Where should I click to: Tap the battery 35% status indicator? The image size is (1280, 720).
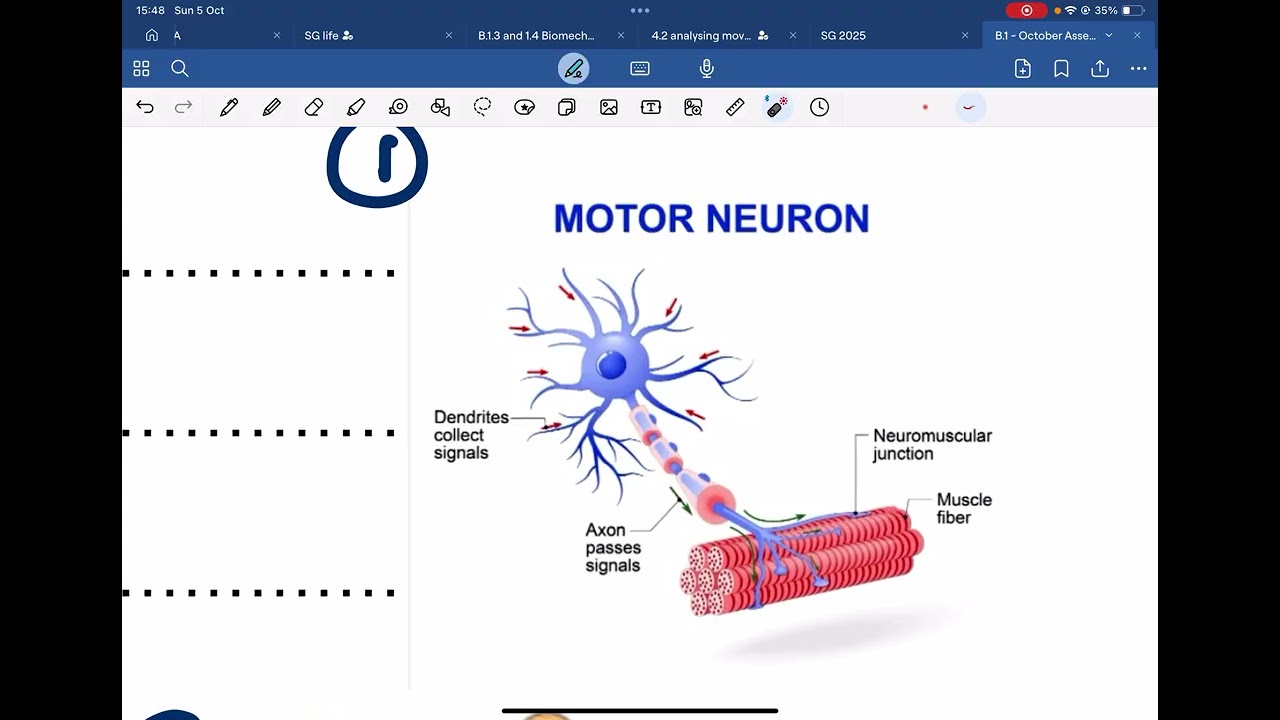1119,10
